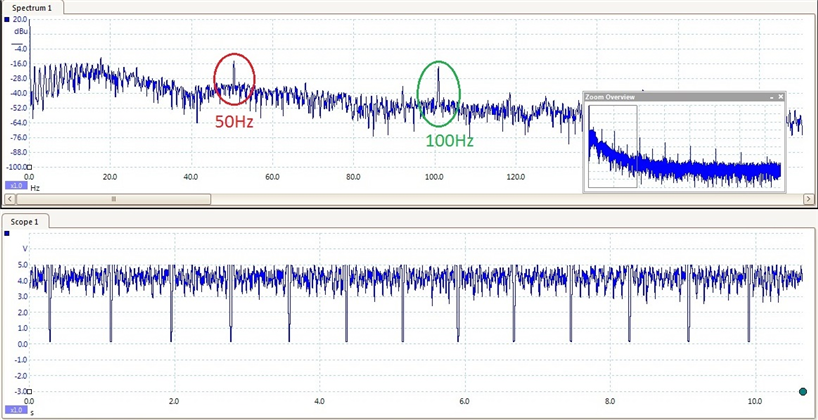The height and width of the screenshot is (420, 818).
Task: Click the spectrum scrollbar left arrow
Action: 9,199
